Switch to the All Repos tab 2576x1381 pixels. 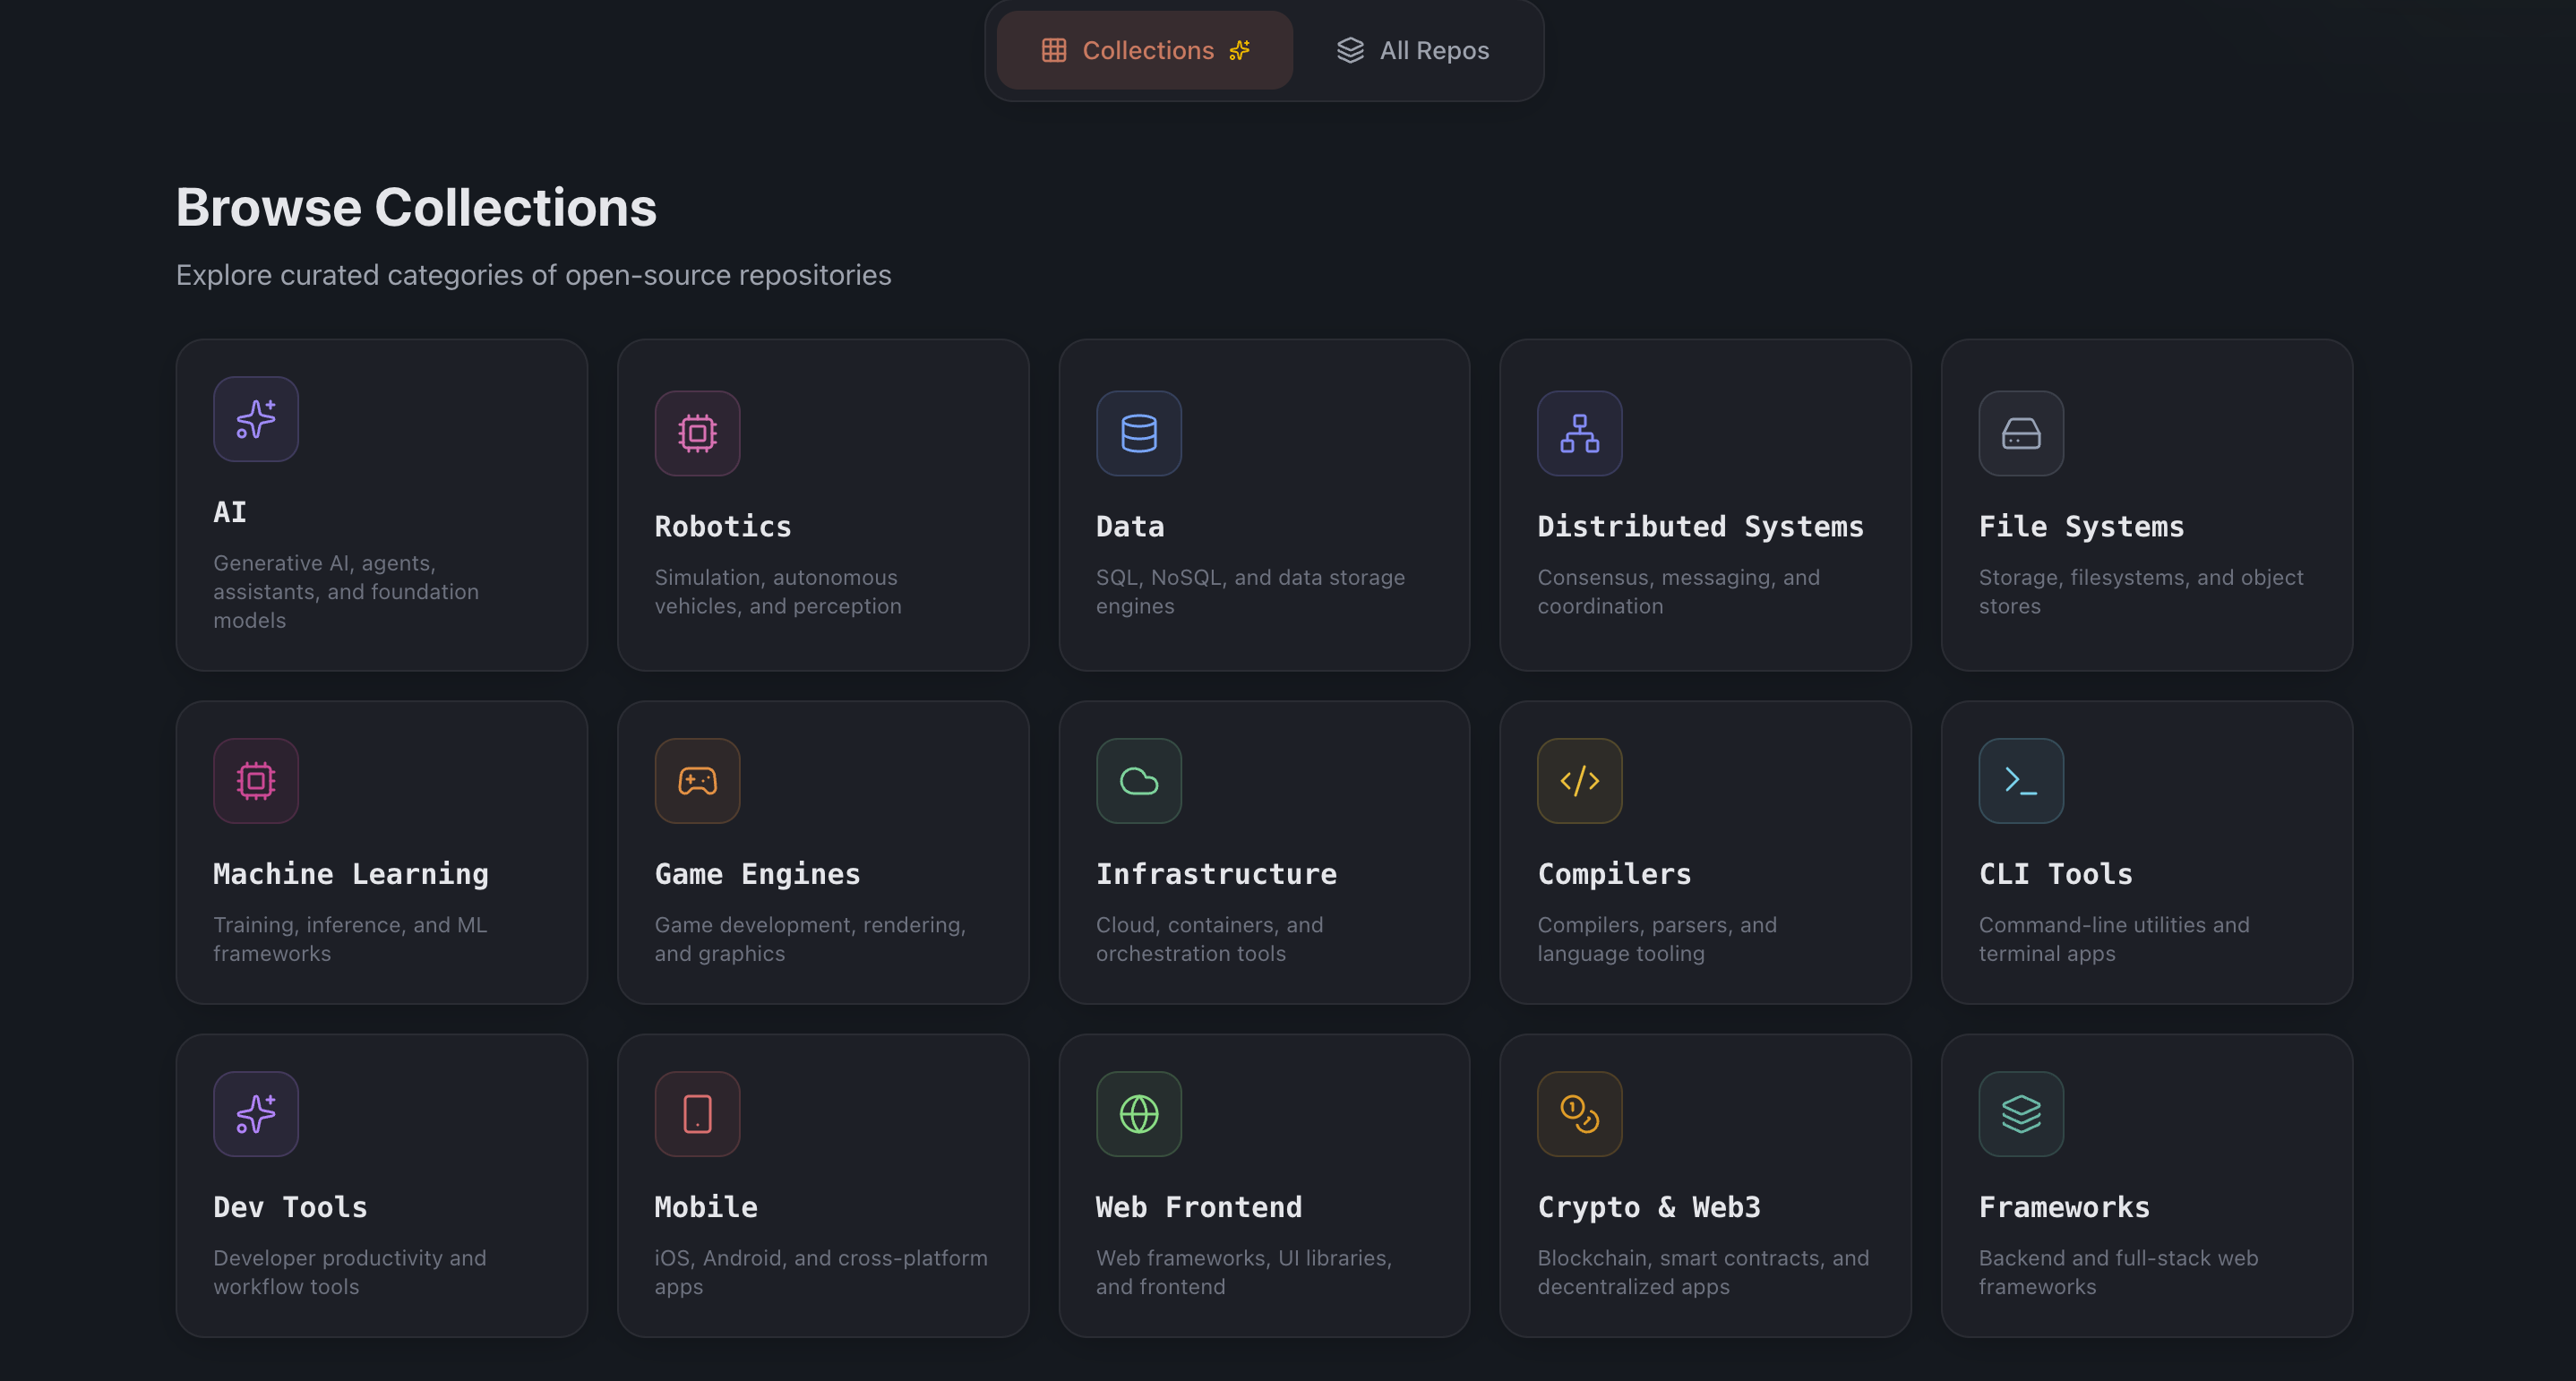coord(1411,50)
